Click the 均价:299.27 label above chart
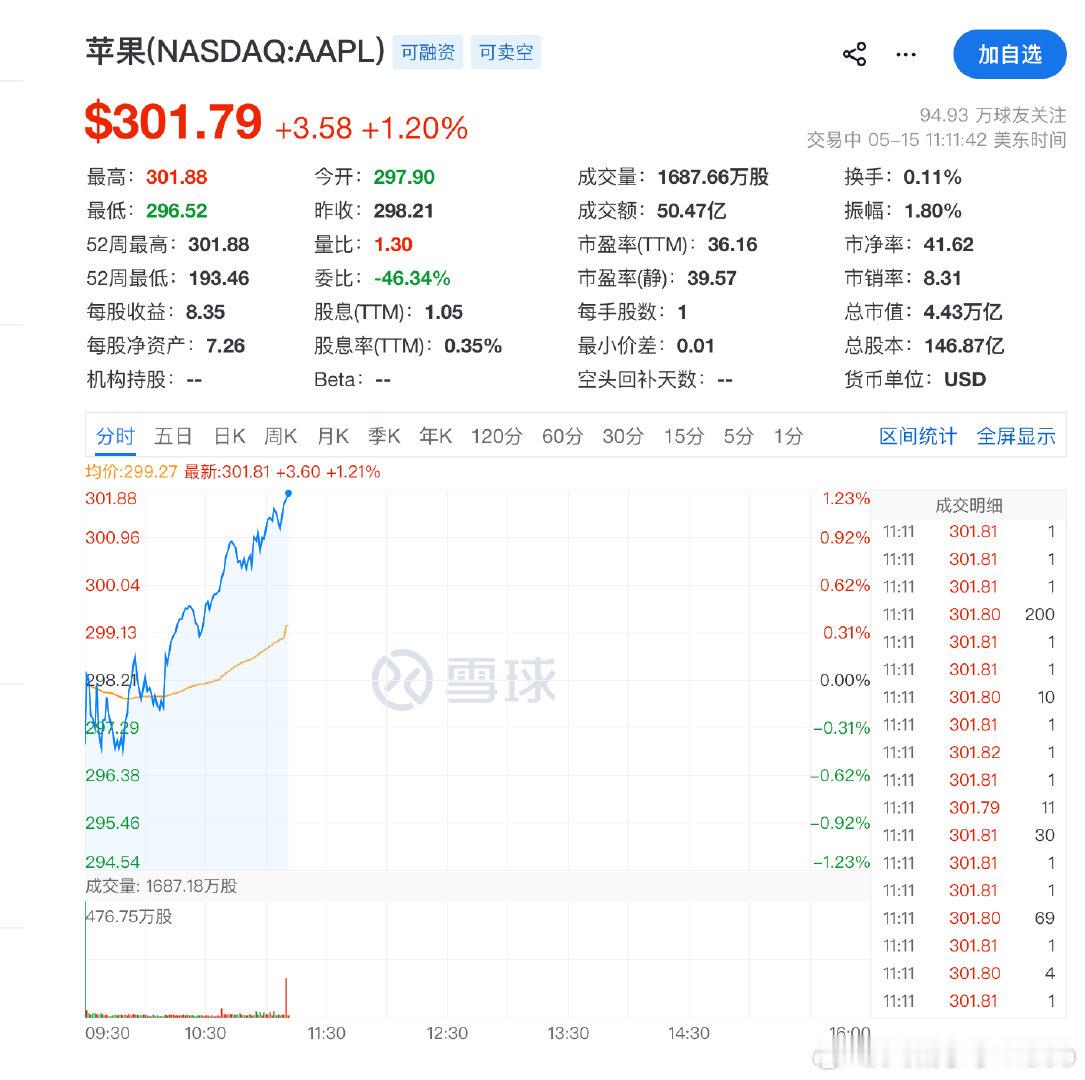Image resolution: width=1085 pixels, height=1080 pixels. pos(131,472)
